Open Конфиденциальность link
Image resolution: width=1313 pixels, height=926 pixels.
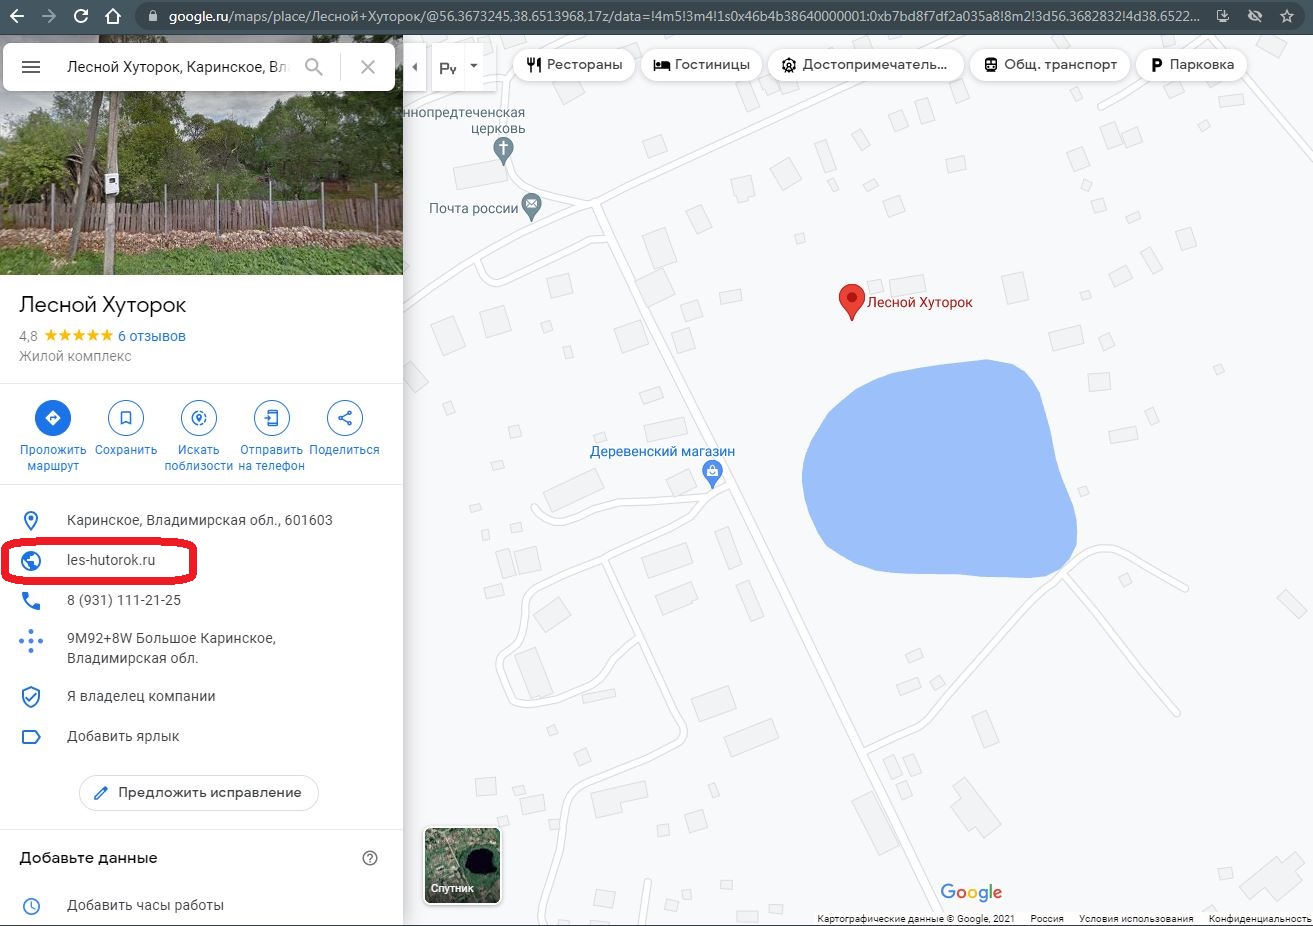click(1260, 919)
